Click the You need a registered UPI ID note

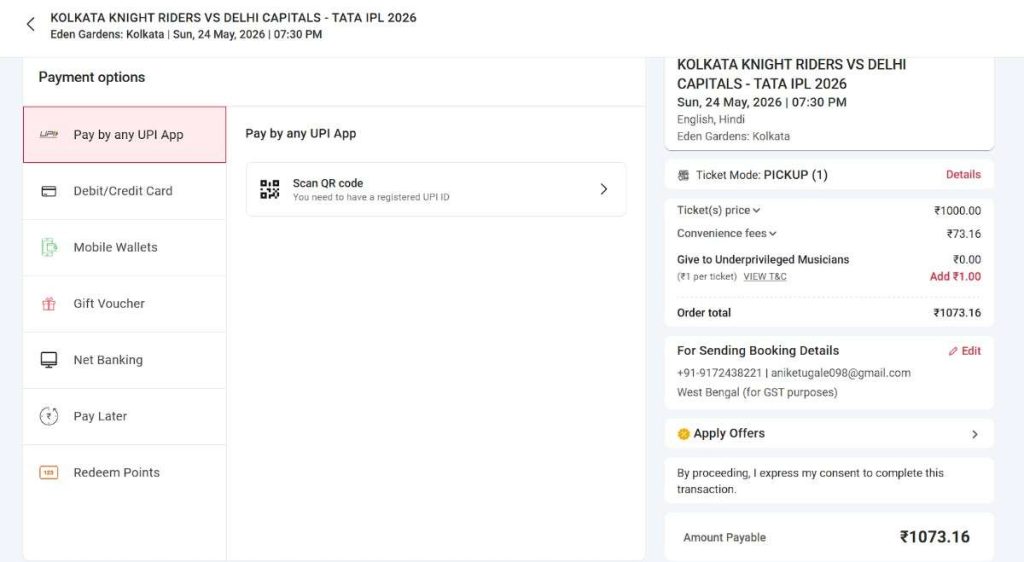(371, 197)
